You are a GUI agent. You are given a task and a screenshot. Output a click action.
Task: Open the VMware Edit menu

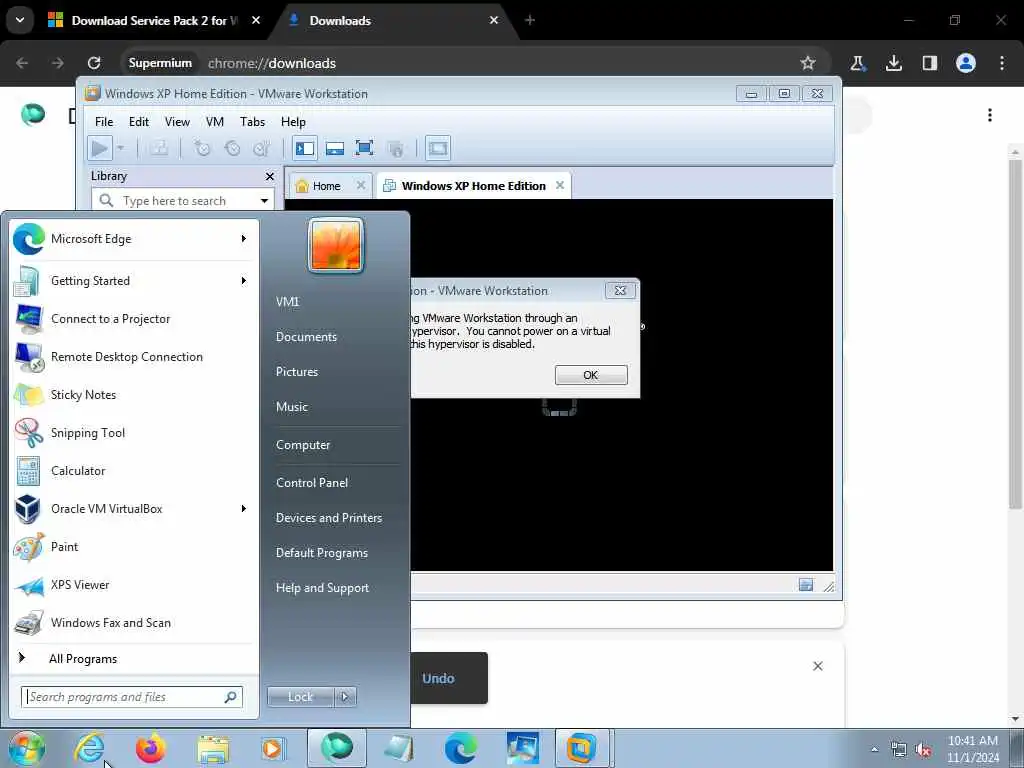(x=138, y=121)
